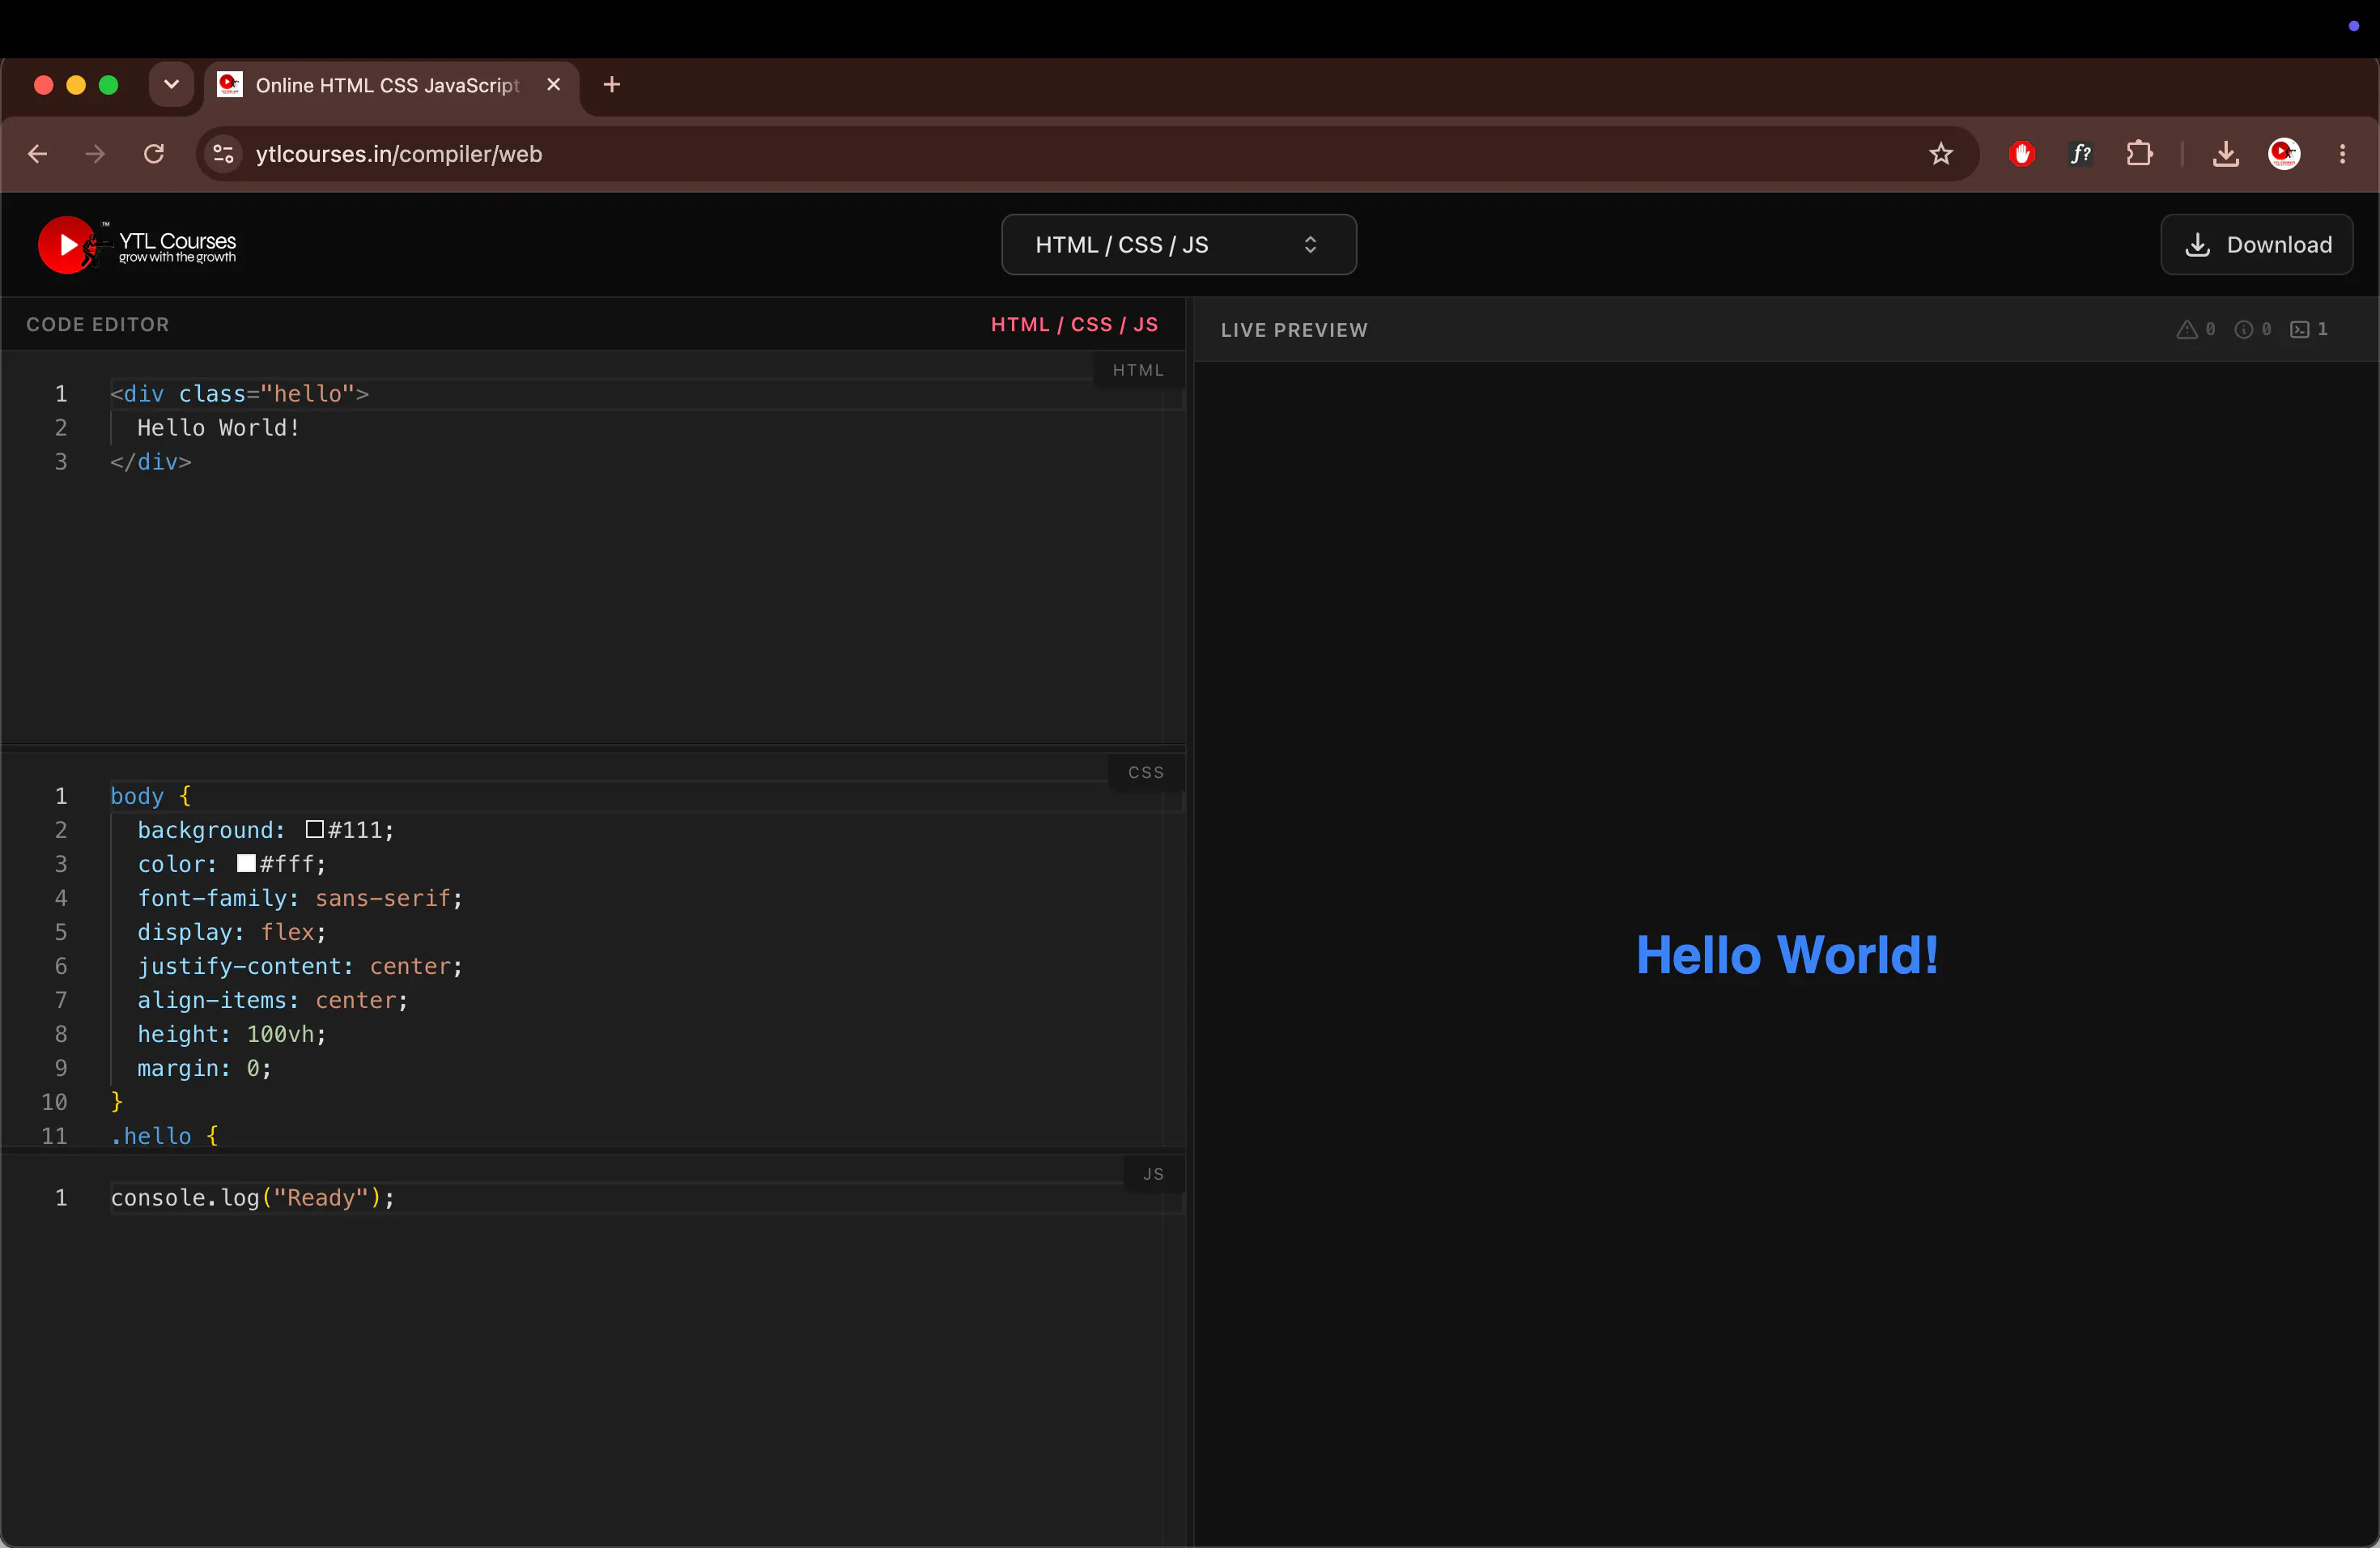Click the red HTML / CSS / JS editor label
The width and height of the screenshot is (2380, 1548).
click(x=1074, y=324)
